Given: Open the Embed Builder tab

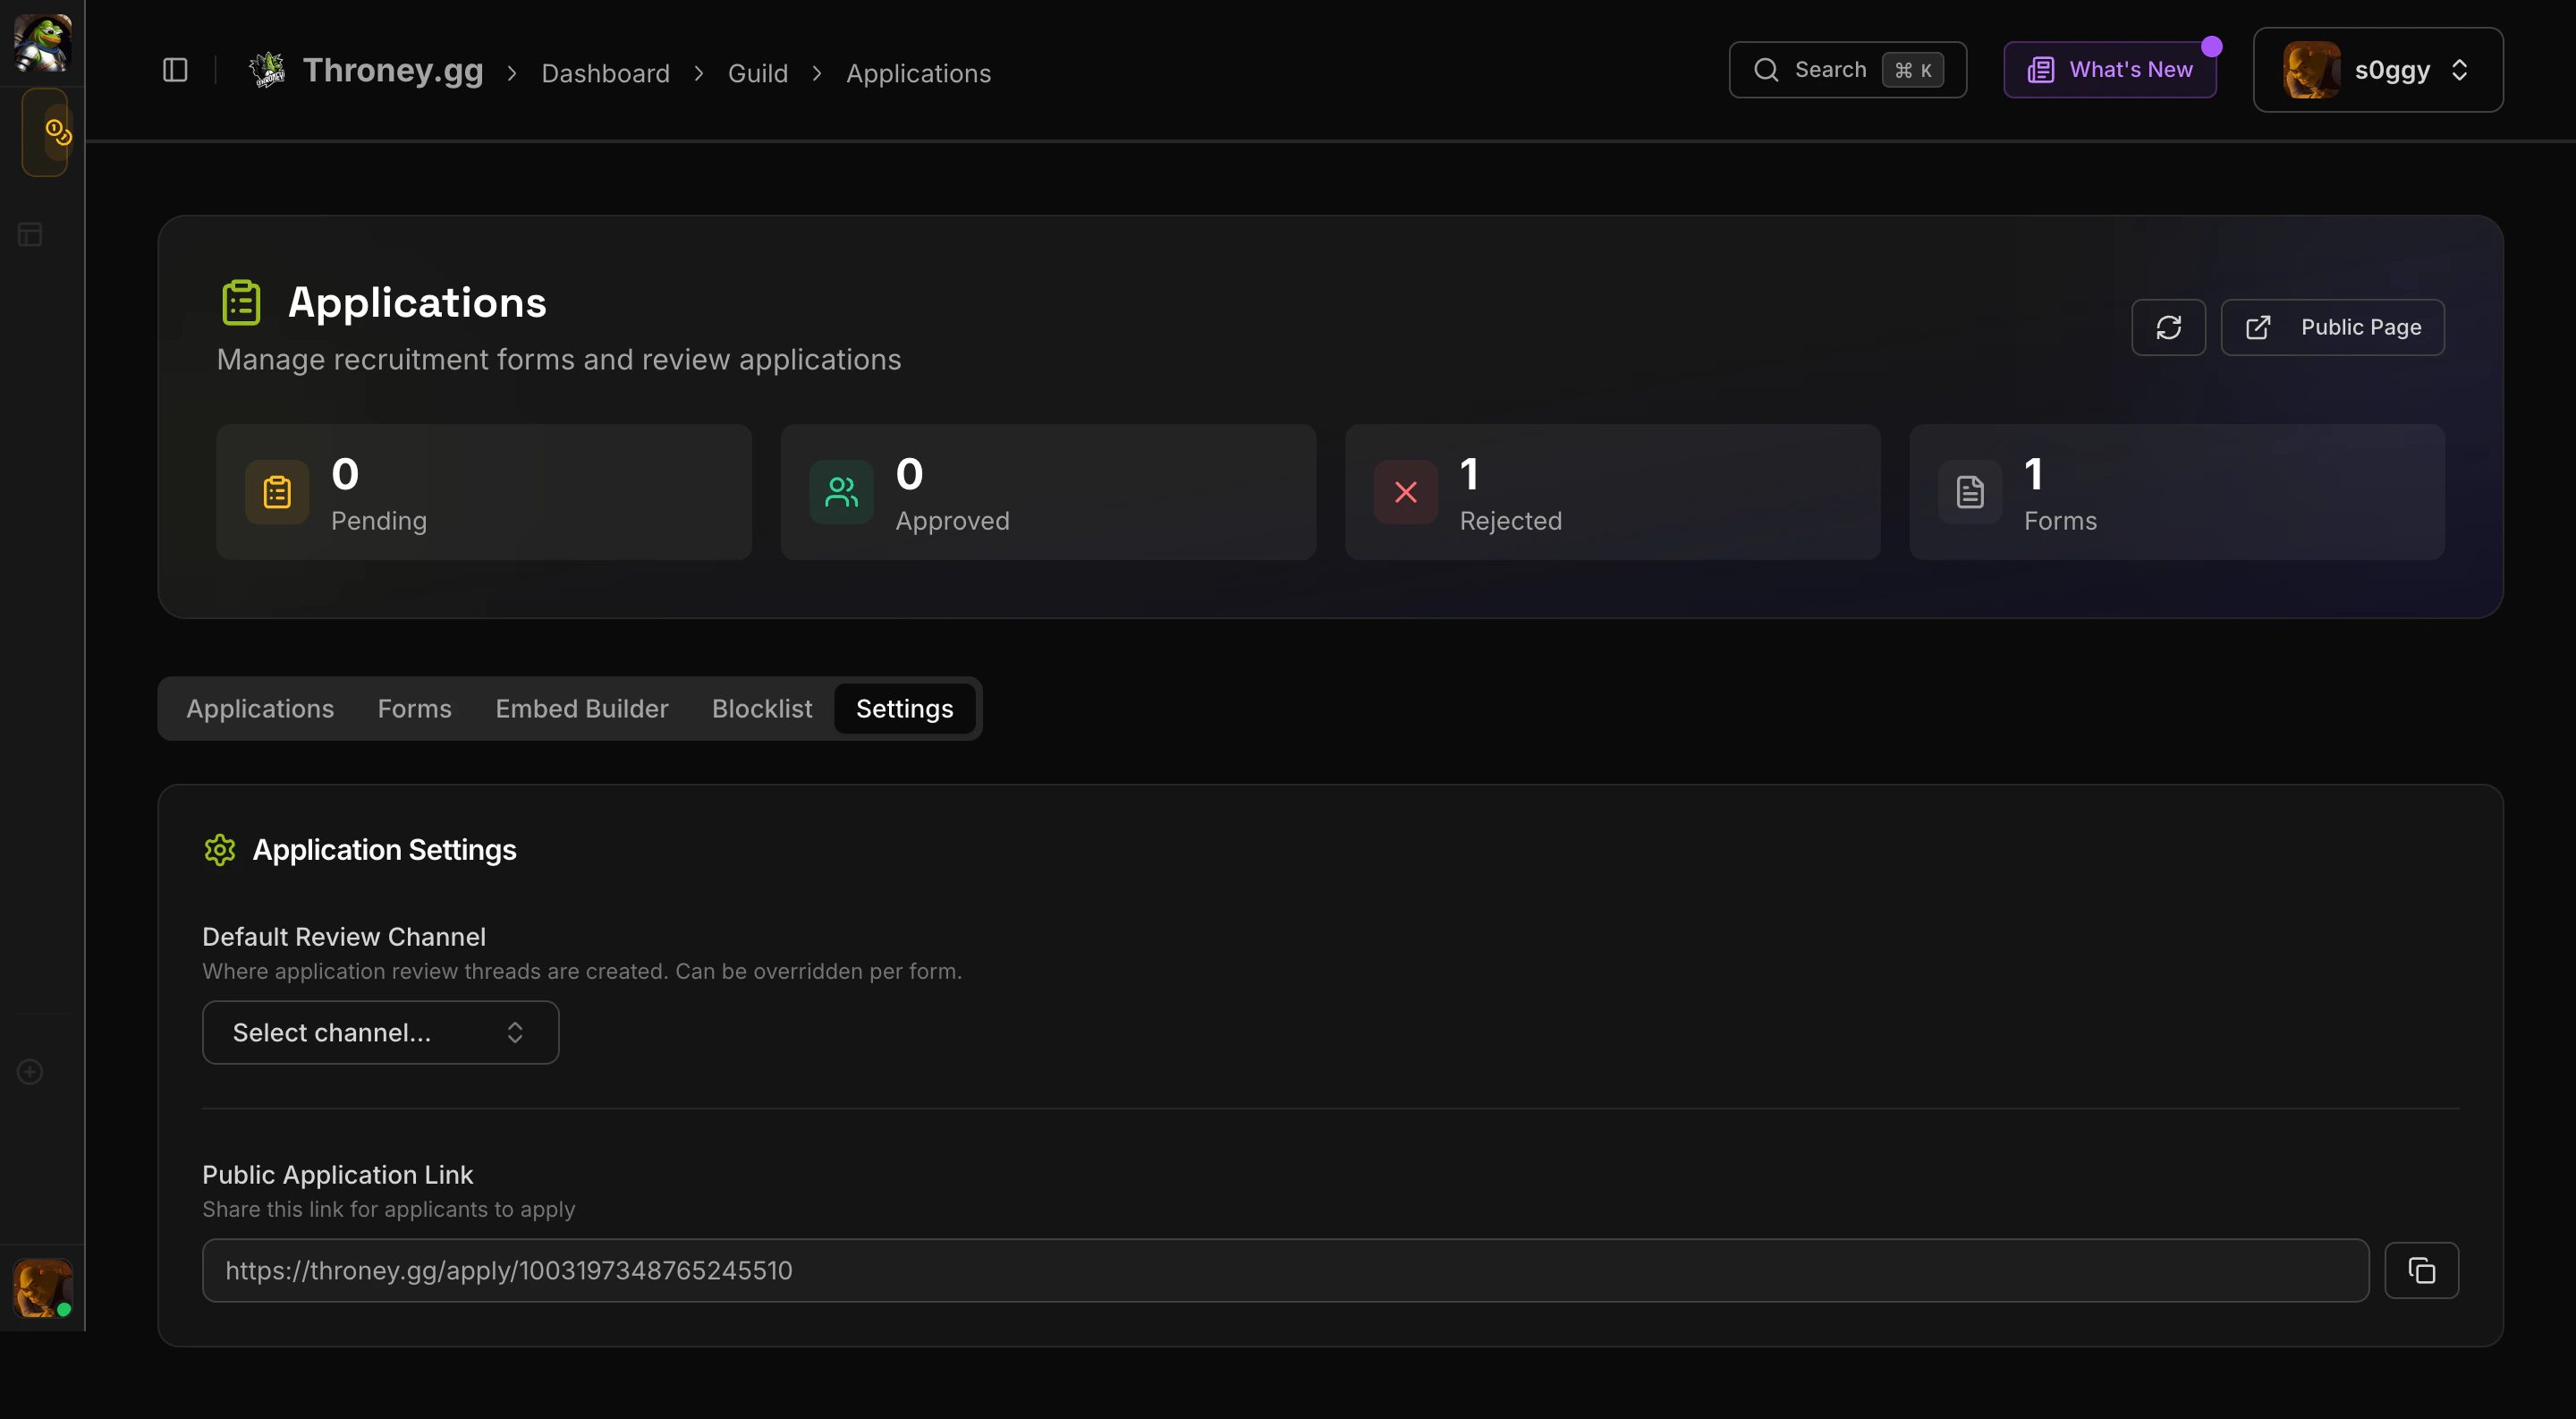Looking at the screenshot, I should [582, 708].
